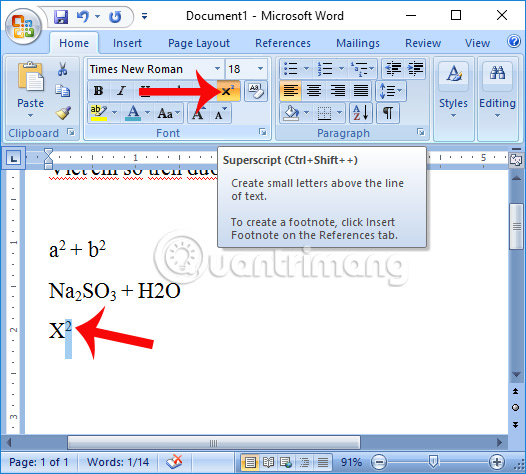Open the font size dropdown

[260, 69]
